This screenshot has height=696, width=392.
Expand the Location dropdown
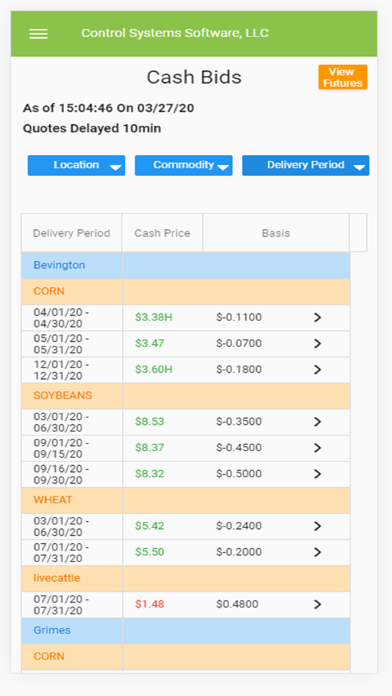pos(76,165)
